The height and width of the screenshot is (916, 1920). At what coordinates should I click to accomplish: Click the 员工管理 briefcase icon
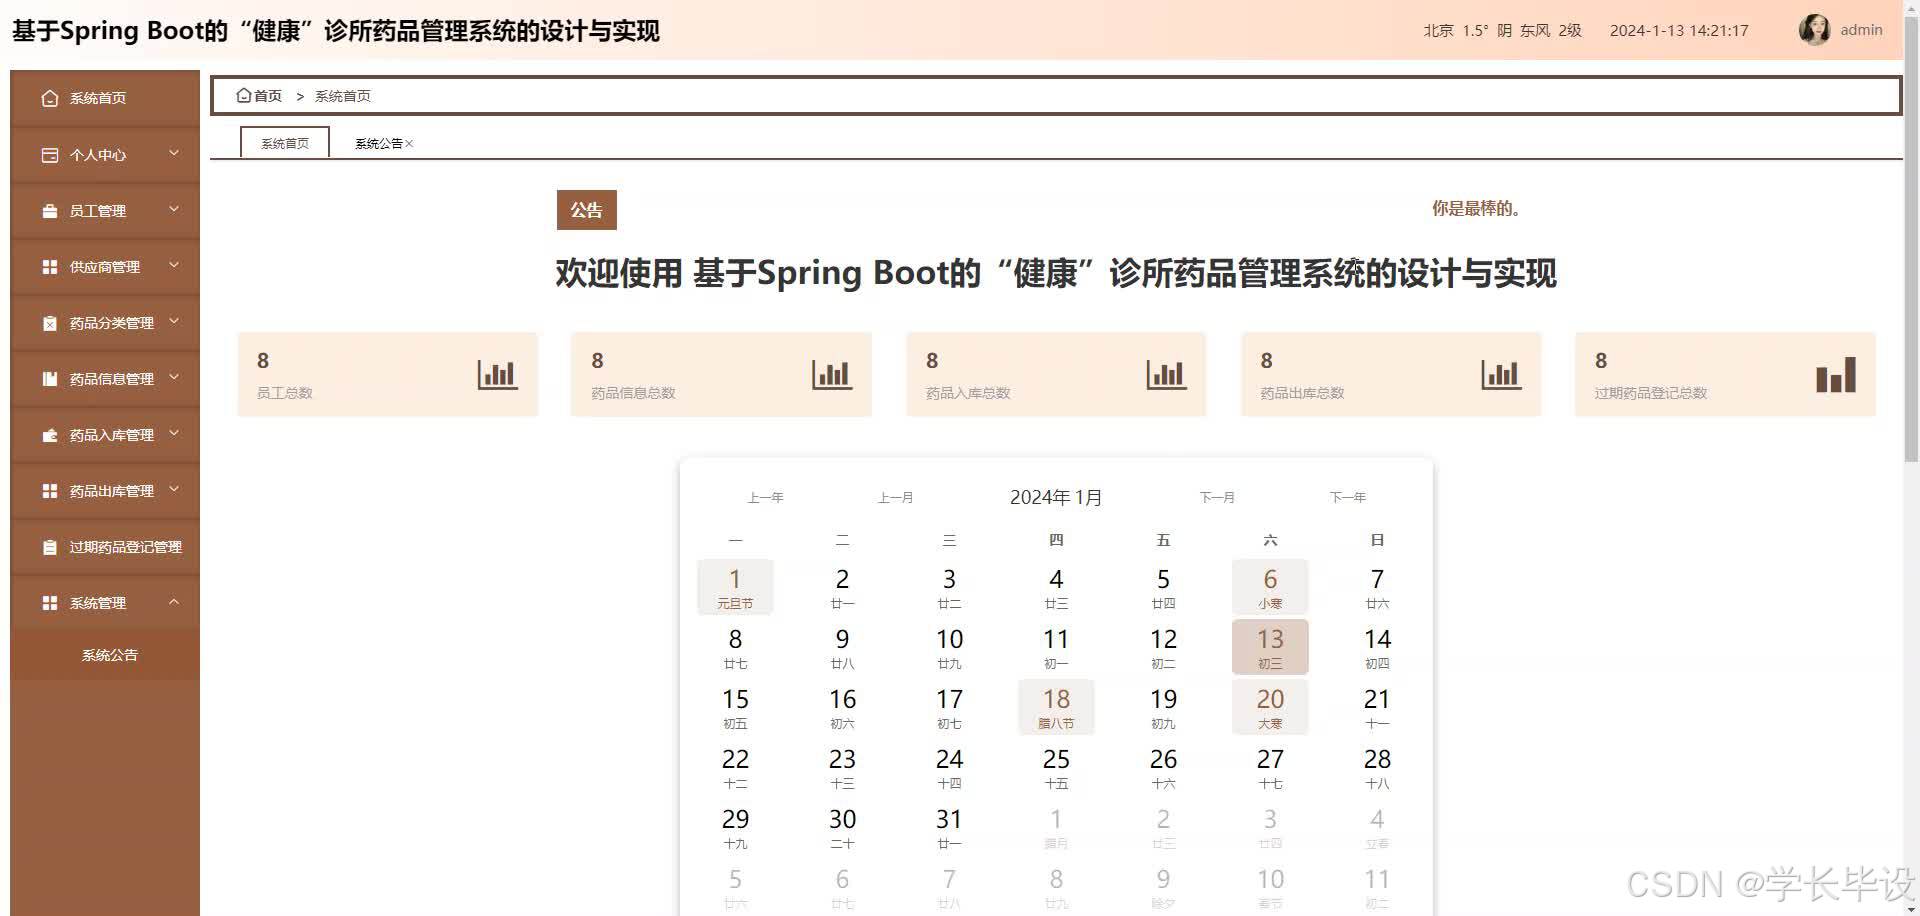coord(50,211)
